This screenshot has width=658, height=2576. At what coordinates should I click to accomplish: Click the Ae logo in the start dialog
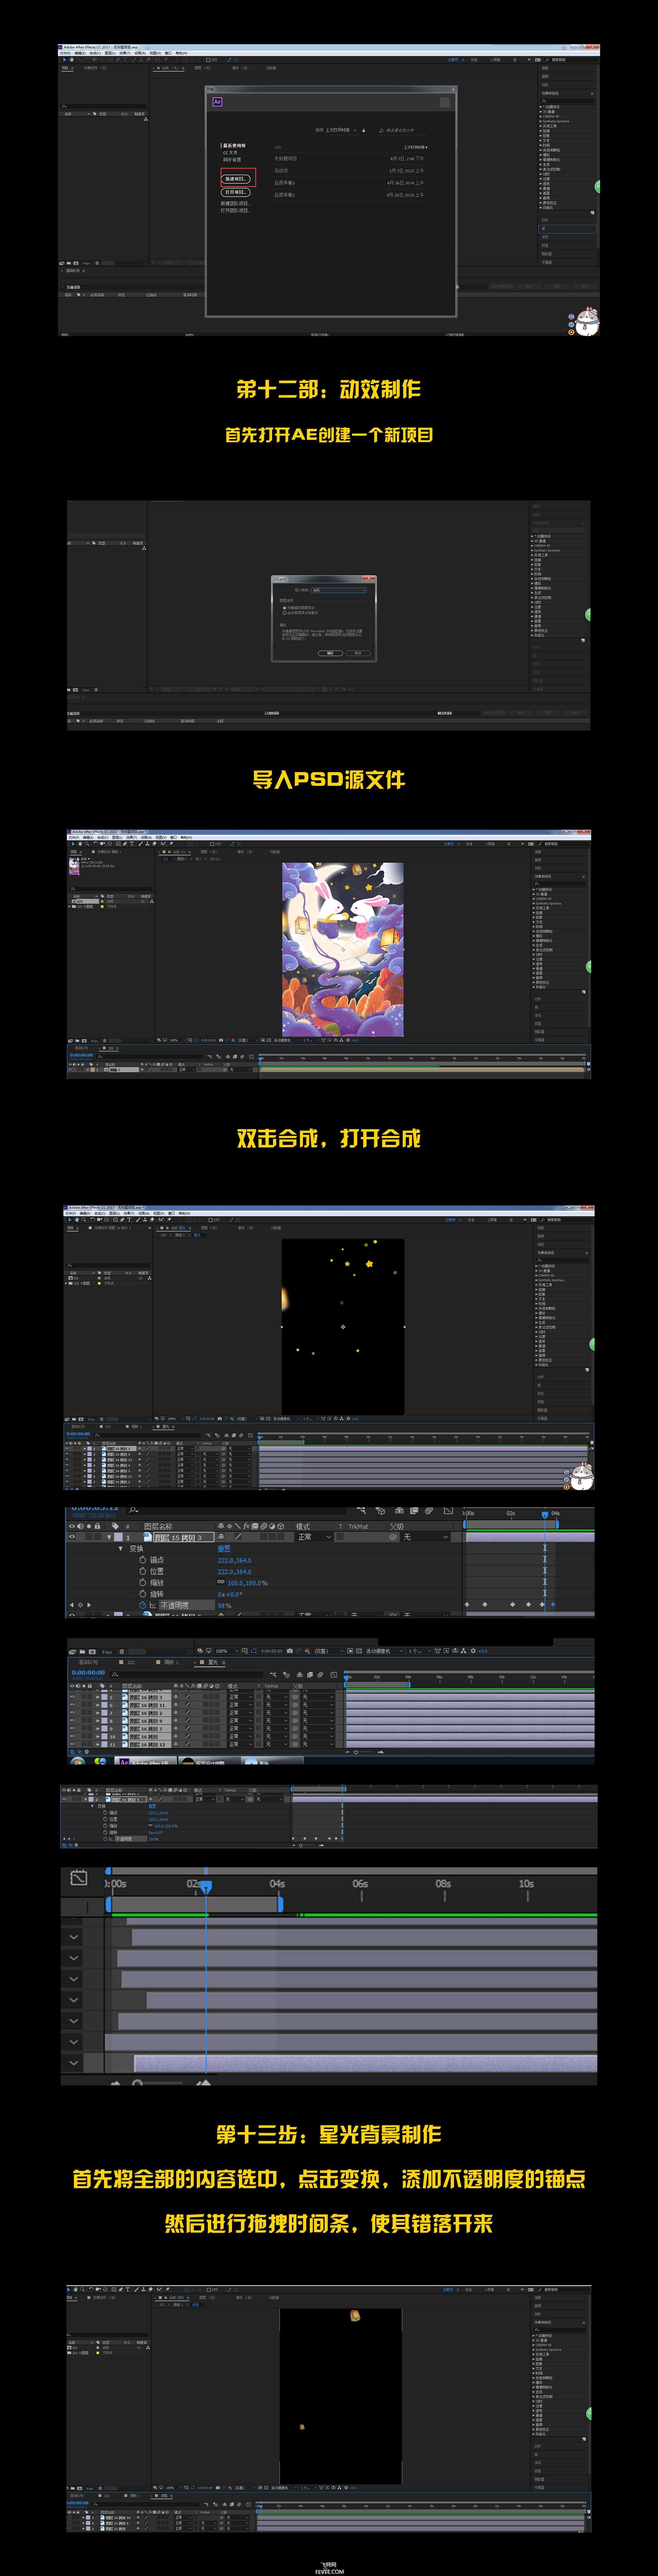pos(217,102)
